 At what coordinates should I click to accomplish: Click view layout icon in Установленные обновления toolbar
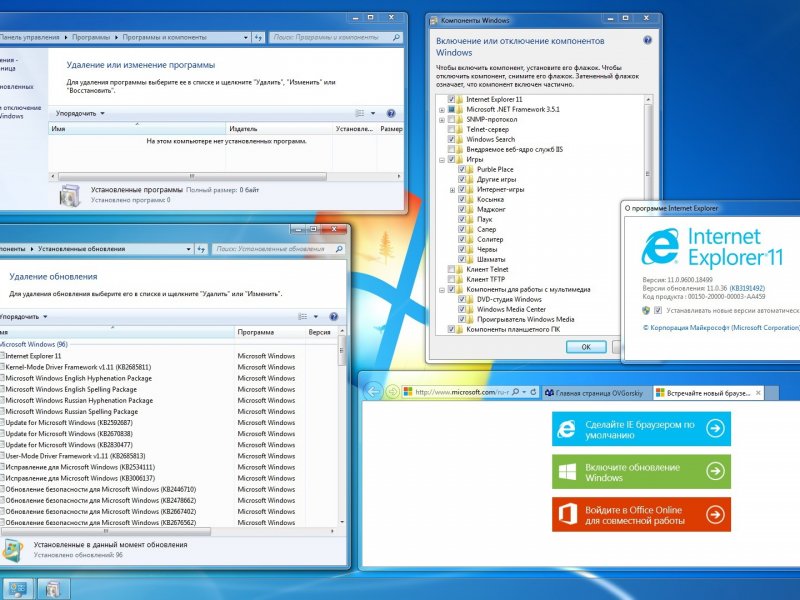click(303, 316)
